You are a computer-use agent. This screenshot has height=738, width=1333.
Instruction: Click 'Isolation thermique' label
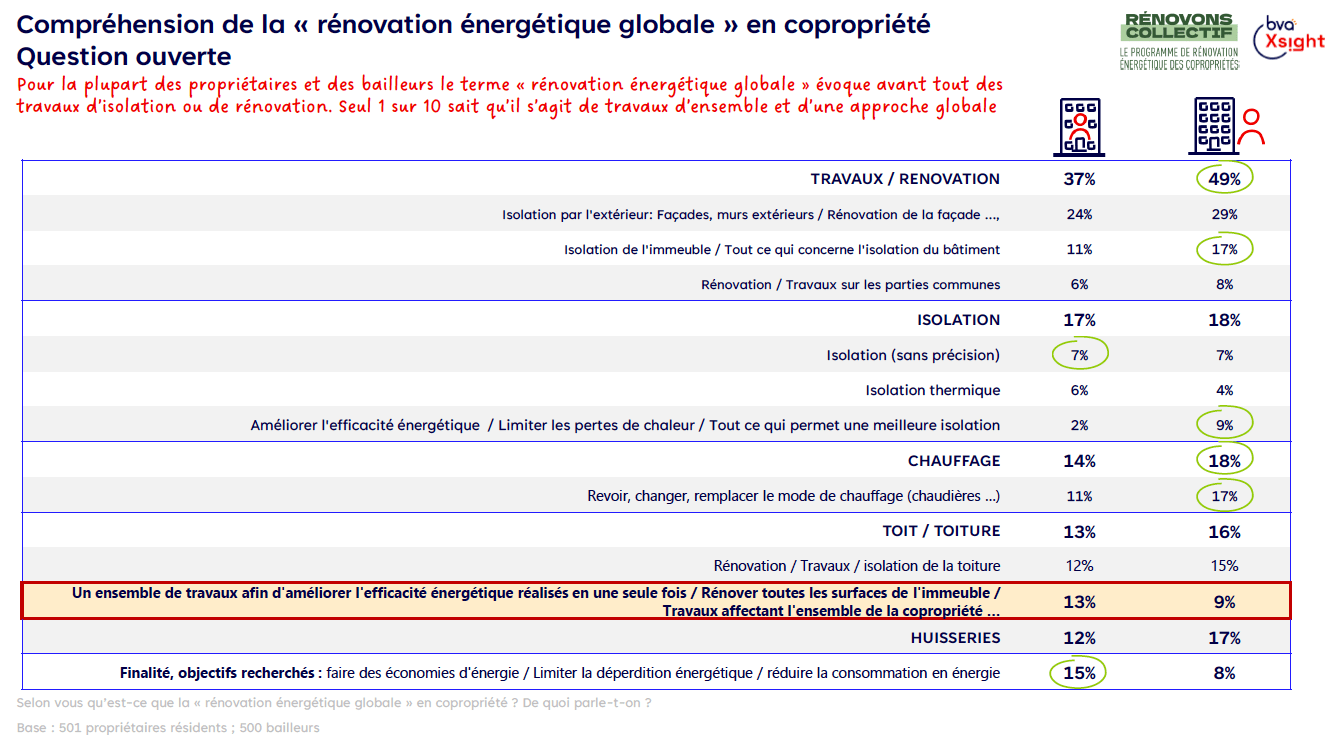933,390
